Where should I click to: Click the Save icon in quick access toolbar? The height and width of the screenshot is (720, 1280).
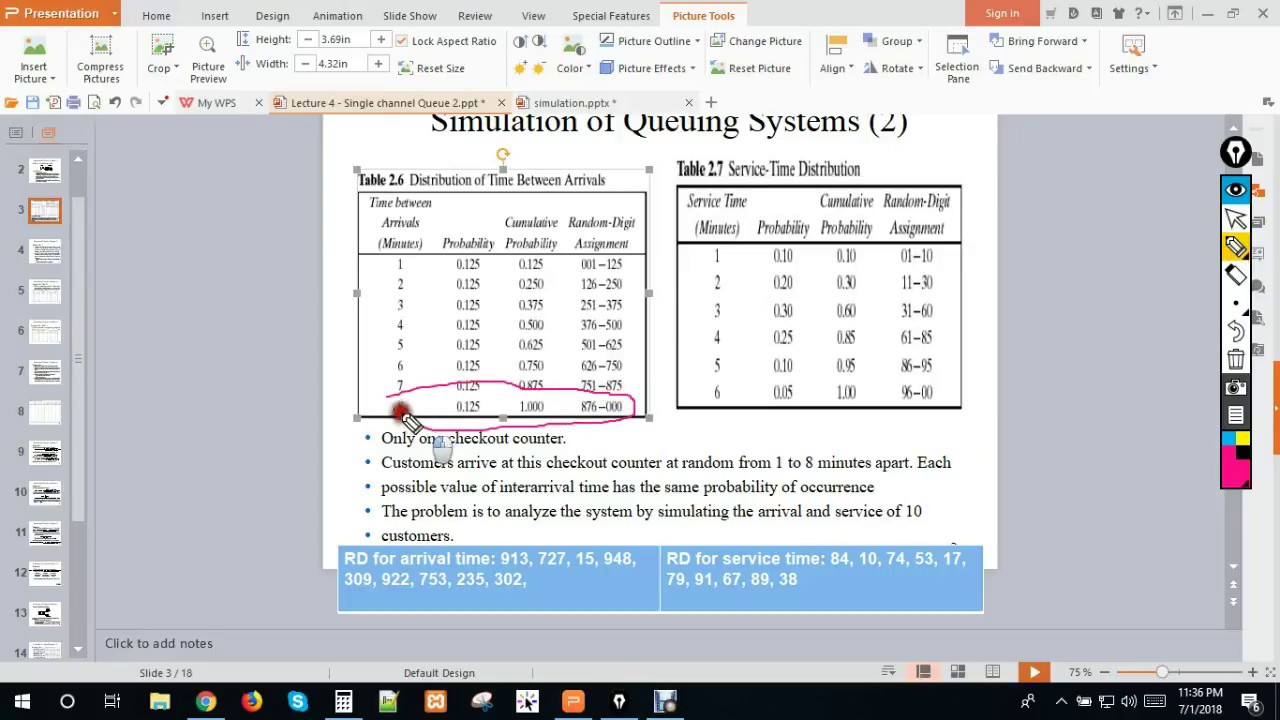(32, 102)
